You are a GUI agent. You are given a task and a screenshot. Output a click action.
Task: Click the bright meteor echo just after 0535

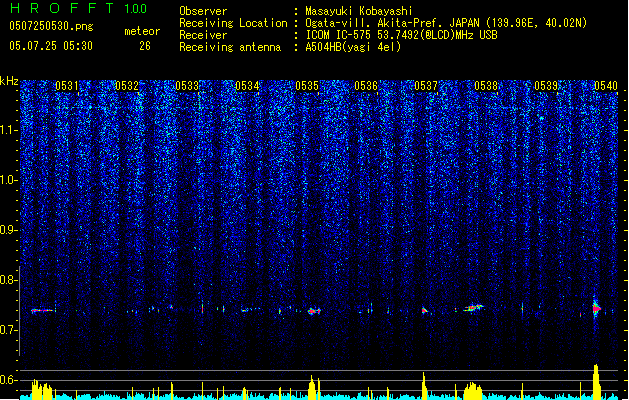tap(314, 311)
